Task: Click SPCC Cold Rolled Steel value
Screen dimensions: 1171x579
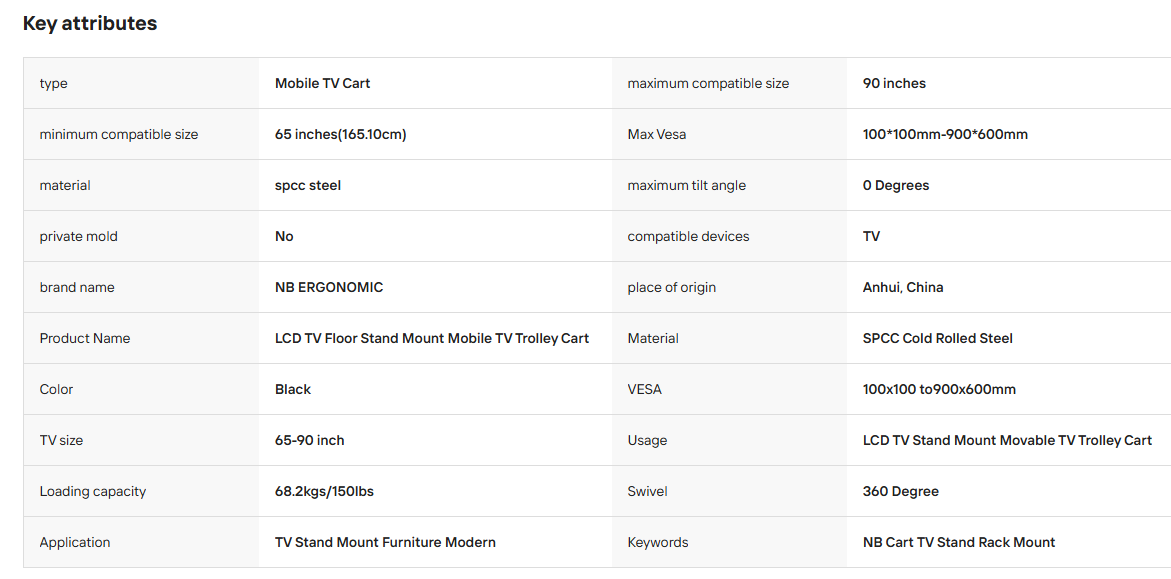Action: click(x=938, y=338)
